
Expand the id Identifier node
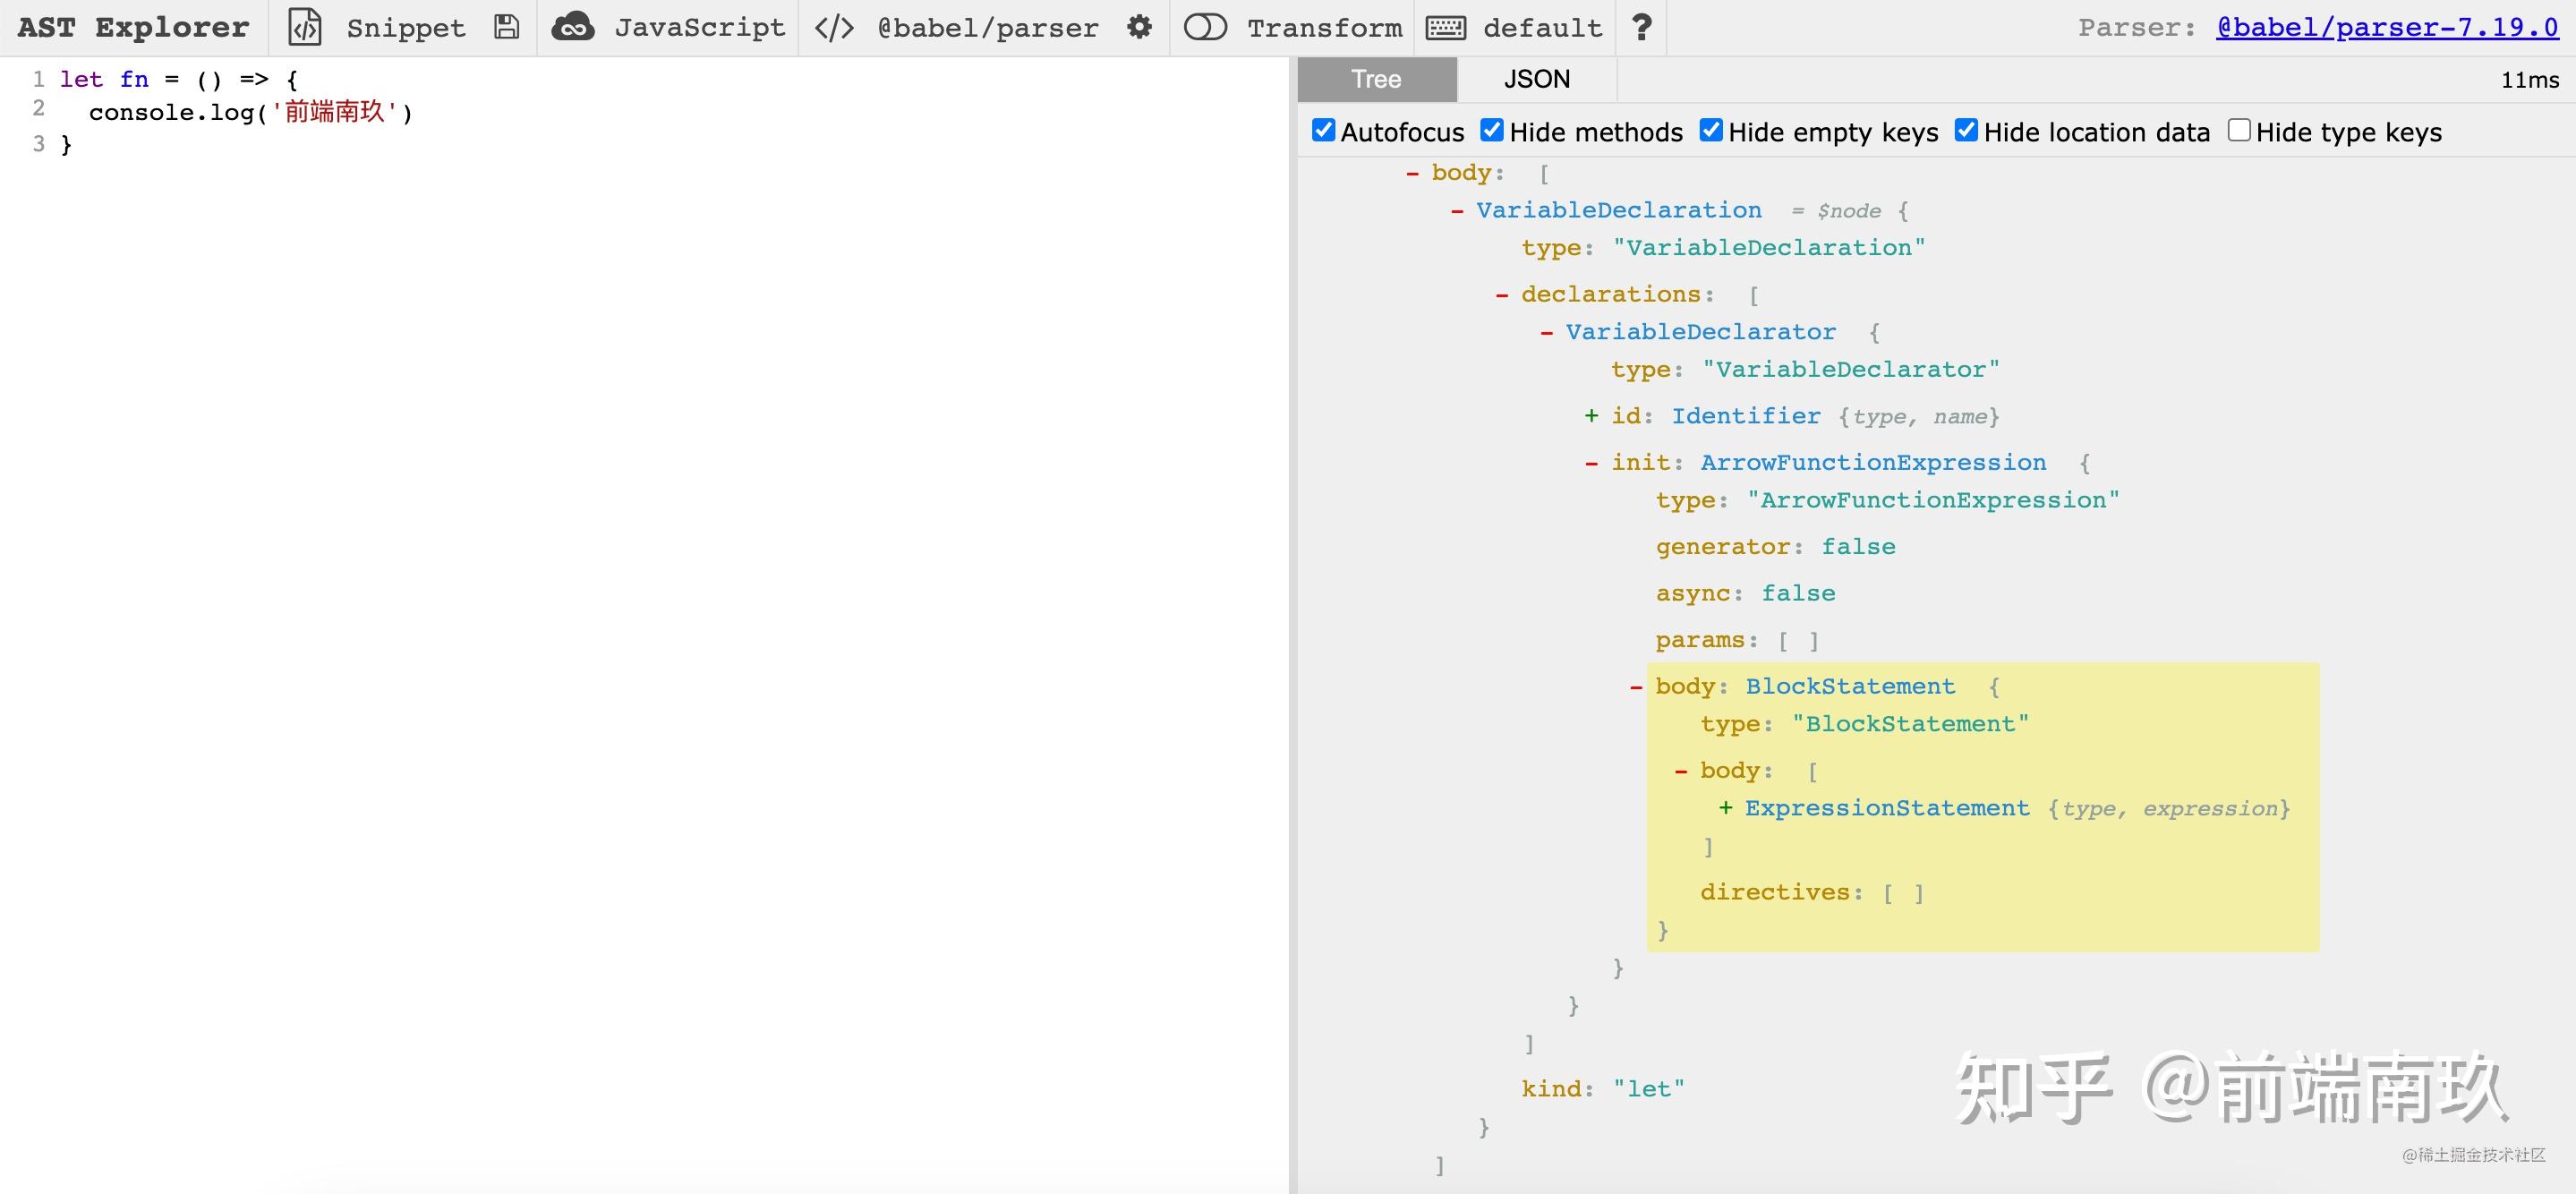click(x=1591, y=416)
